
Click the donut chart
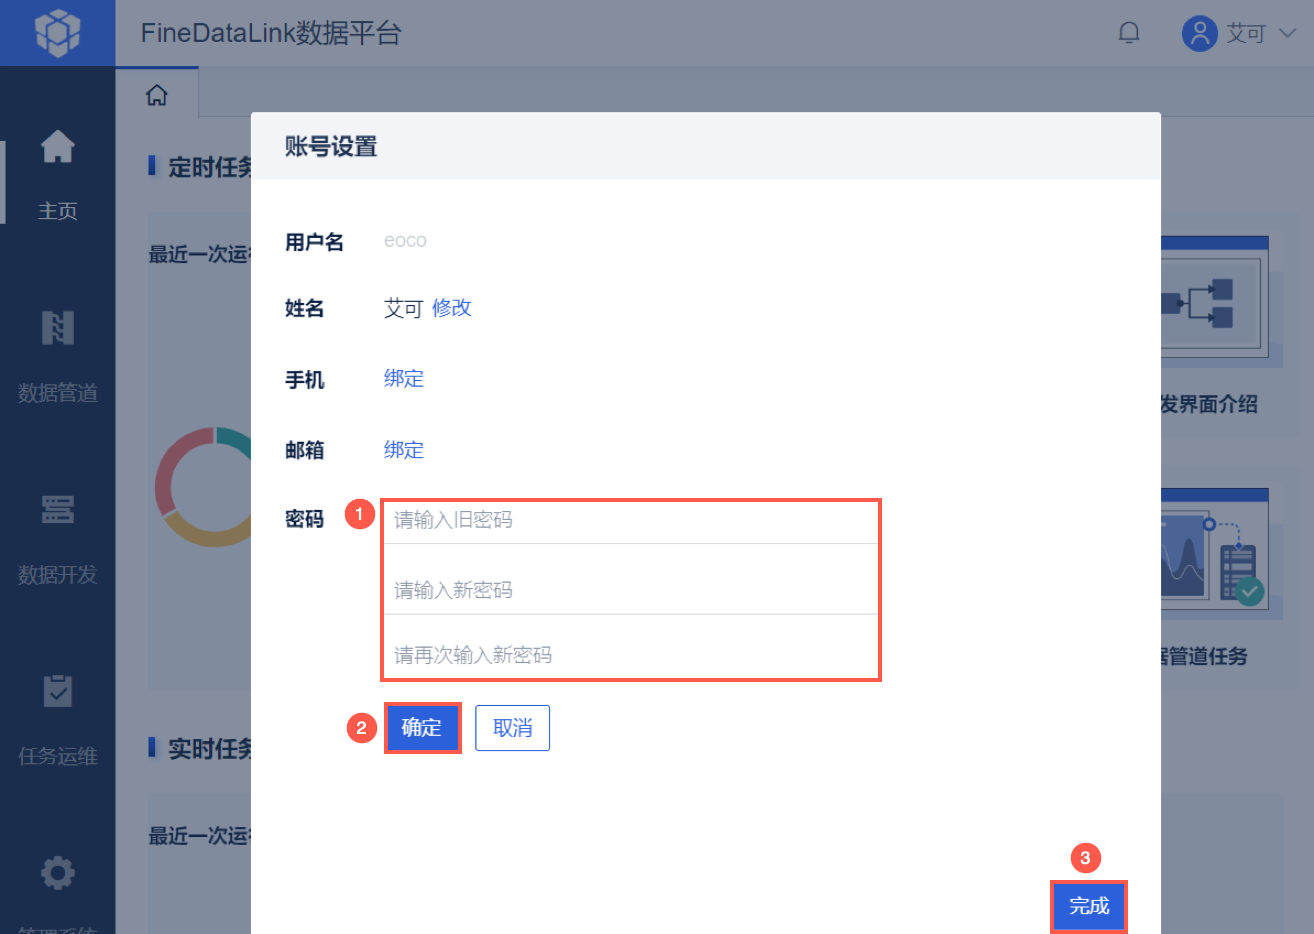tap(203, 487)
